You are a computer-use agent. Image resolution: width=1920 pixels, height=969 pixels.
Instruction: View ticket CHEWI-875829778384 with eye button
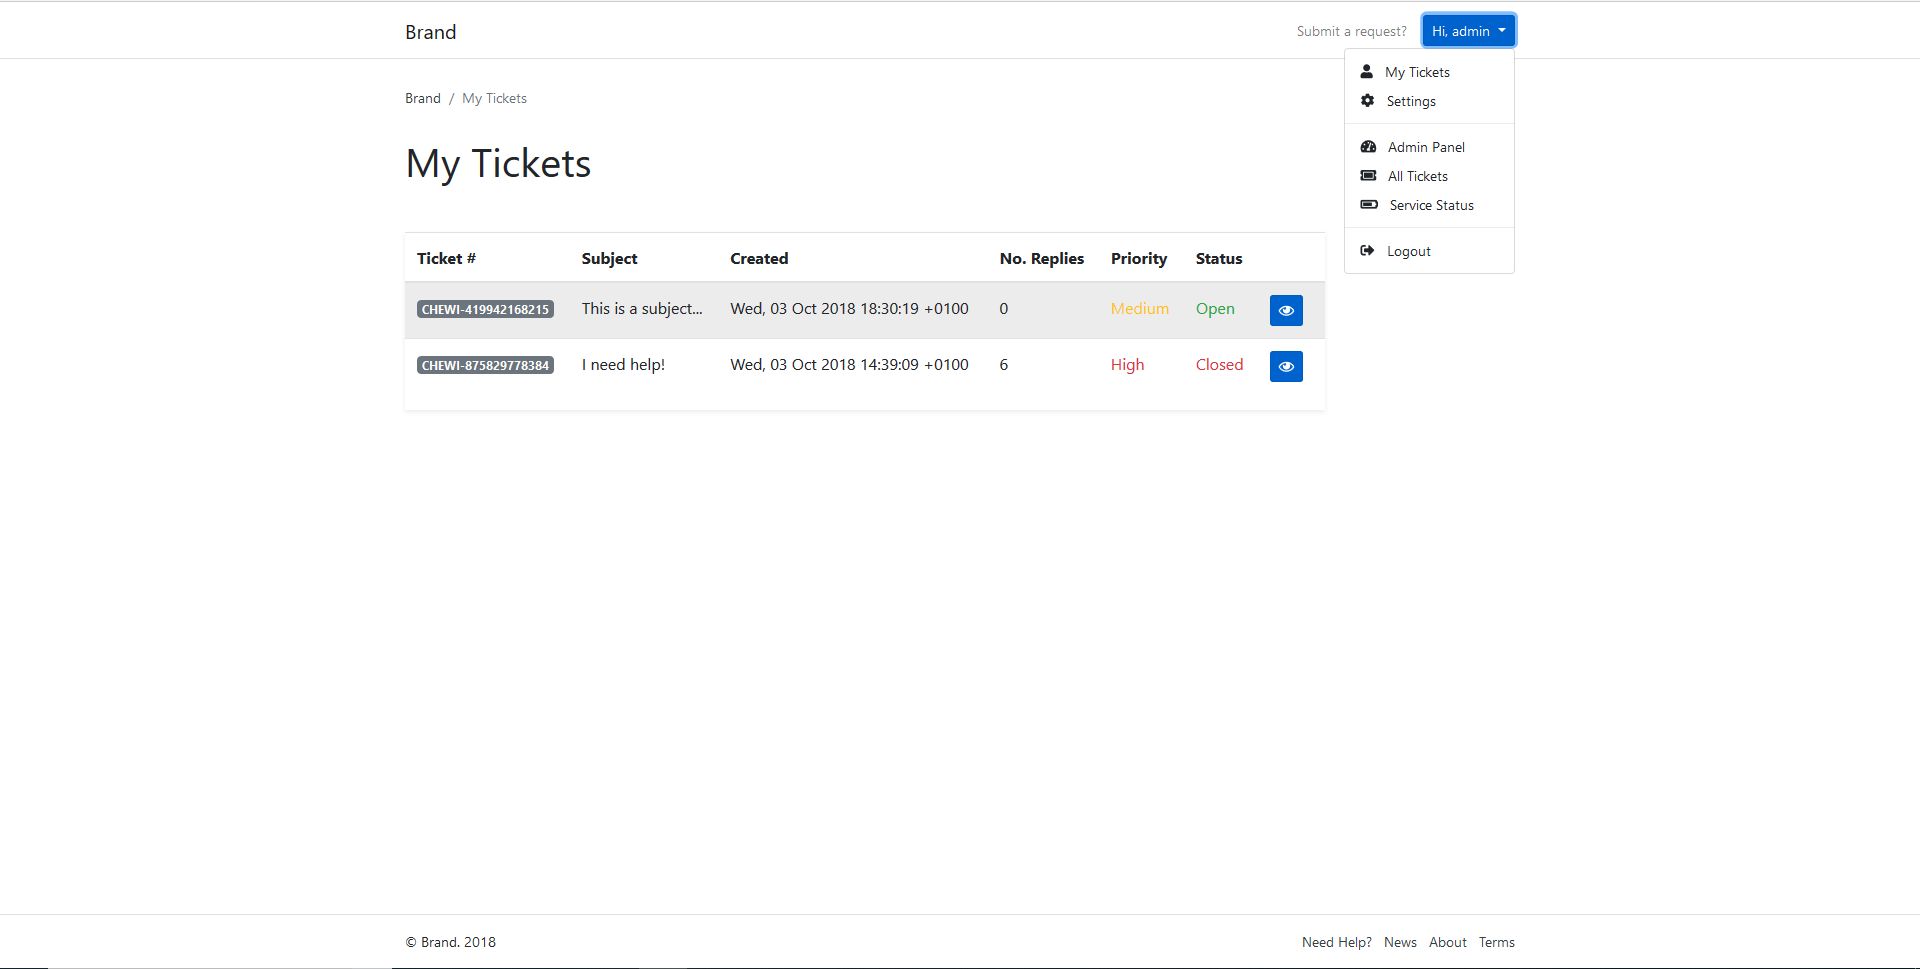point(1286,366)
